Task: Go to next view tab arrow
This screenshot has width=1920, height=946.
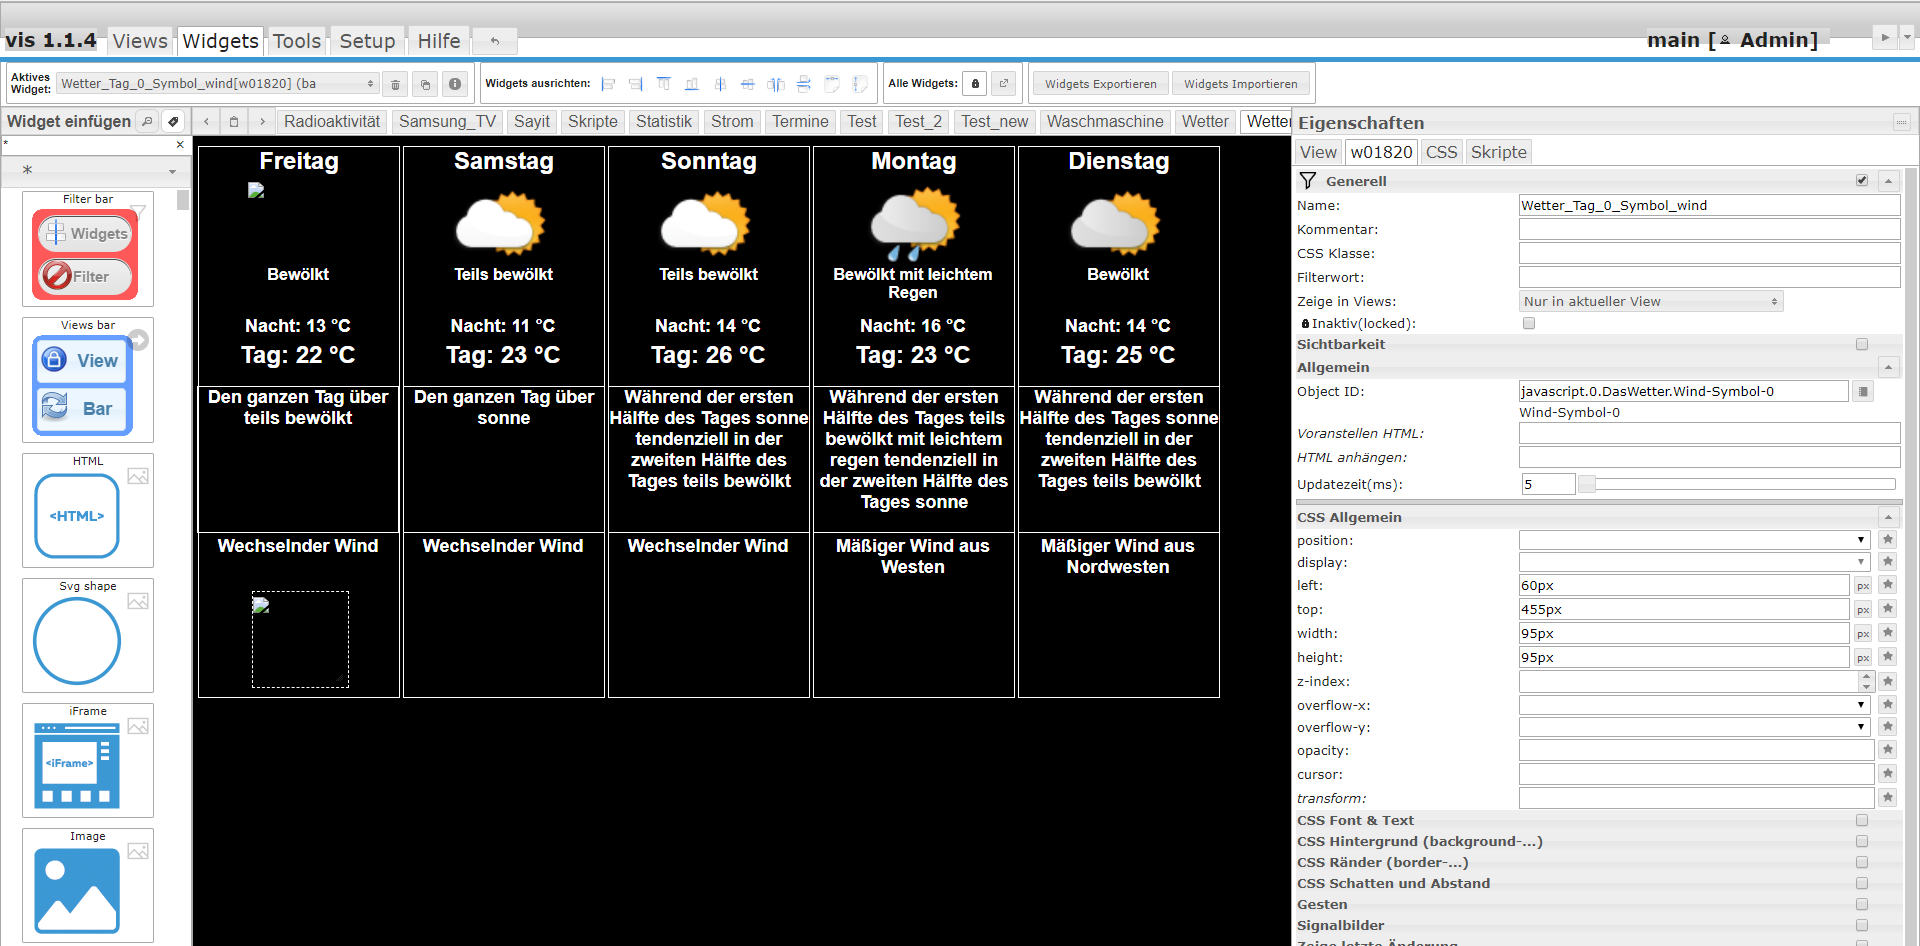Action: click(x=262, y=121)
